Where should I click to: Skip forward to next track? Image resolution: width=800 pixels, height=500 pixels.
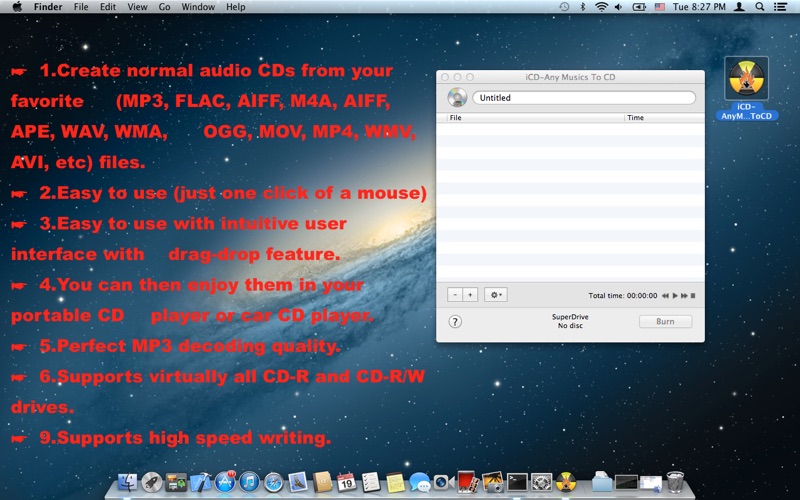[684, 295]
